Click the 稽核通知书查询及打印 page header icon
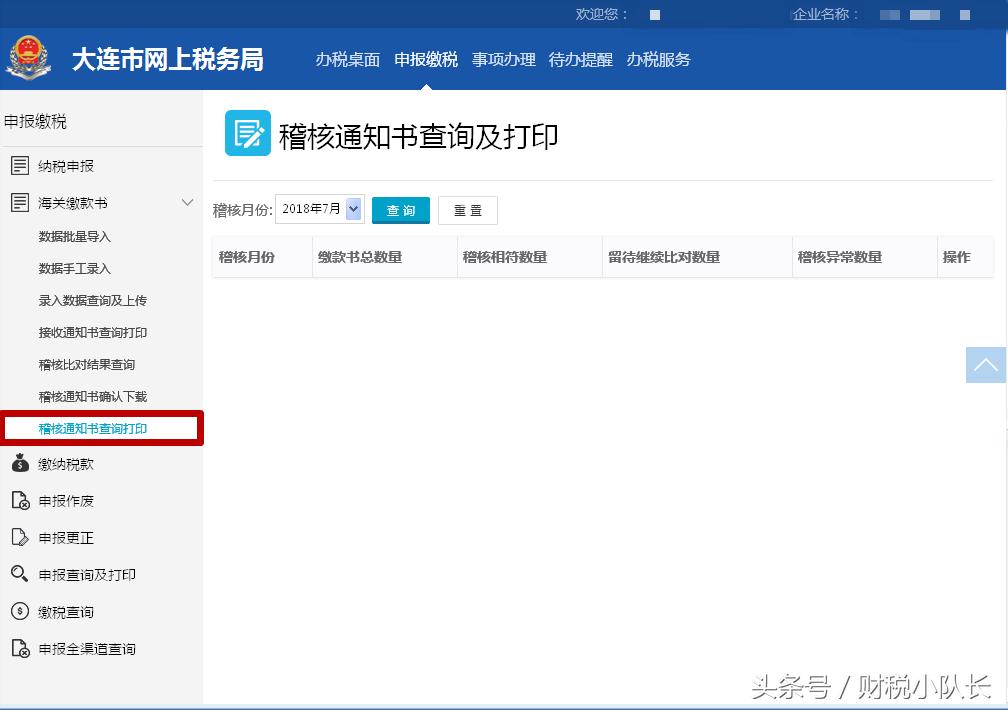Viewport: 1008px width, 710px height. (247, 133)
